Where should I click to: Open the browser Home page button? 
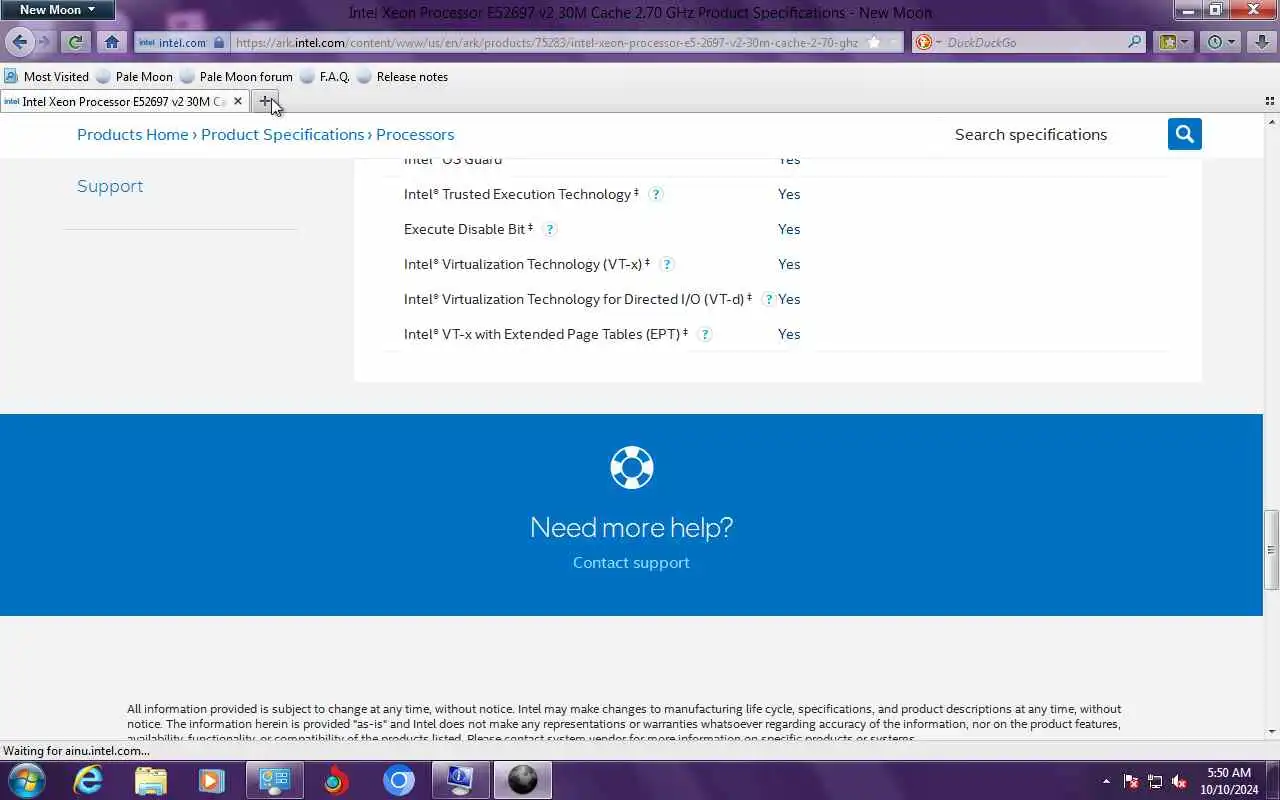coord(111,42)
